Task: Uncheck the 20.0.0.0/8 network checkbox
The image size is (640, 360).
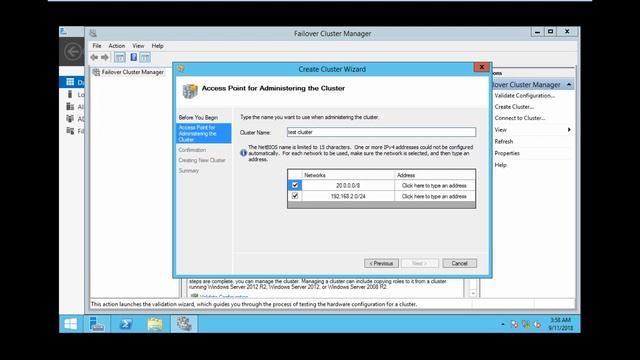Action: [x=295, y=185]
